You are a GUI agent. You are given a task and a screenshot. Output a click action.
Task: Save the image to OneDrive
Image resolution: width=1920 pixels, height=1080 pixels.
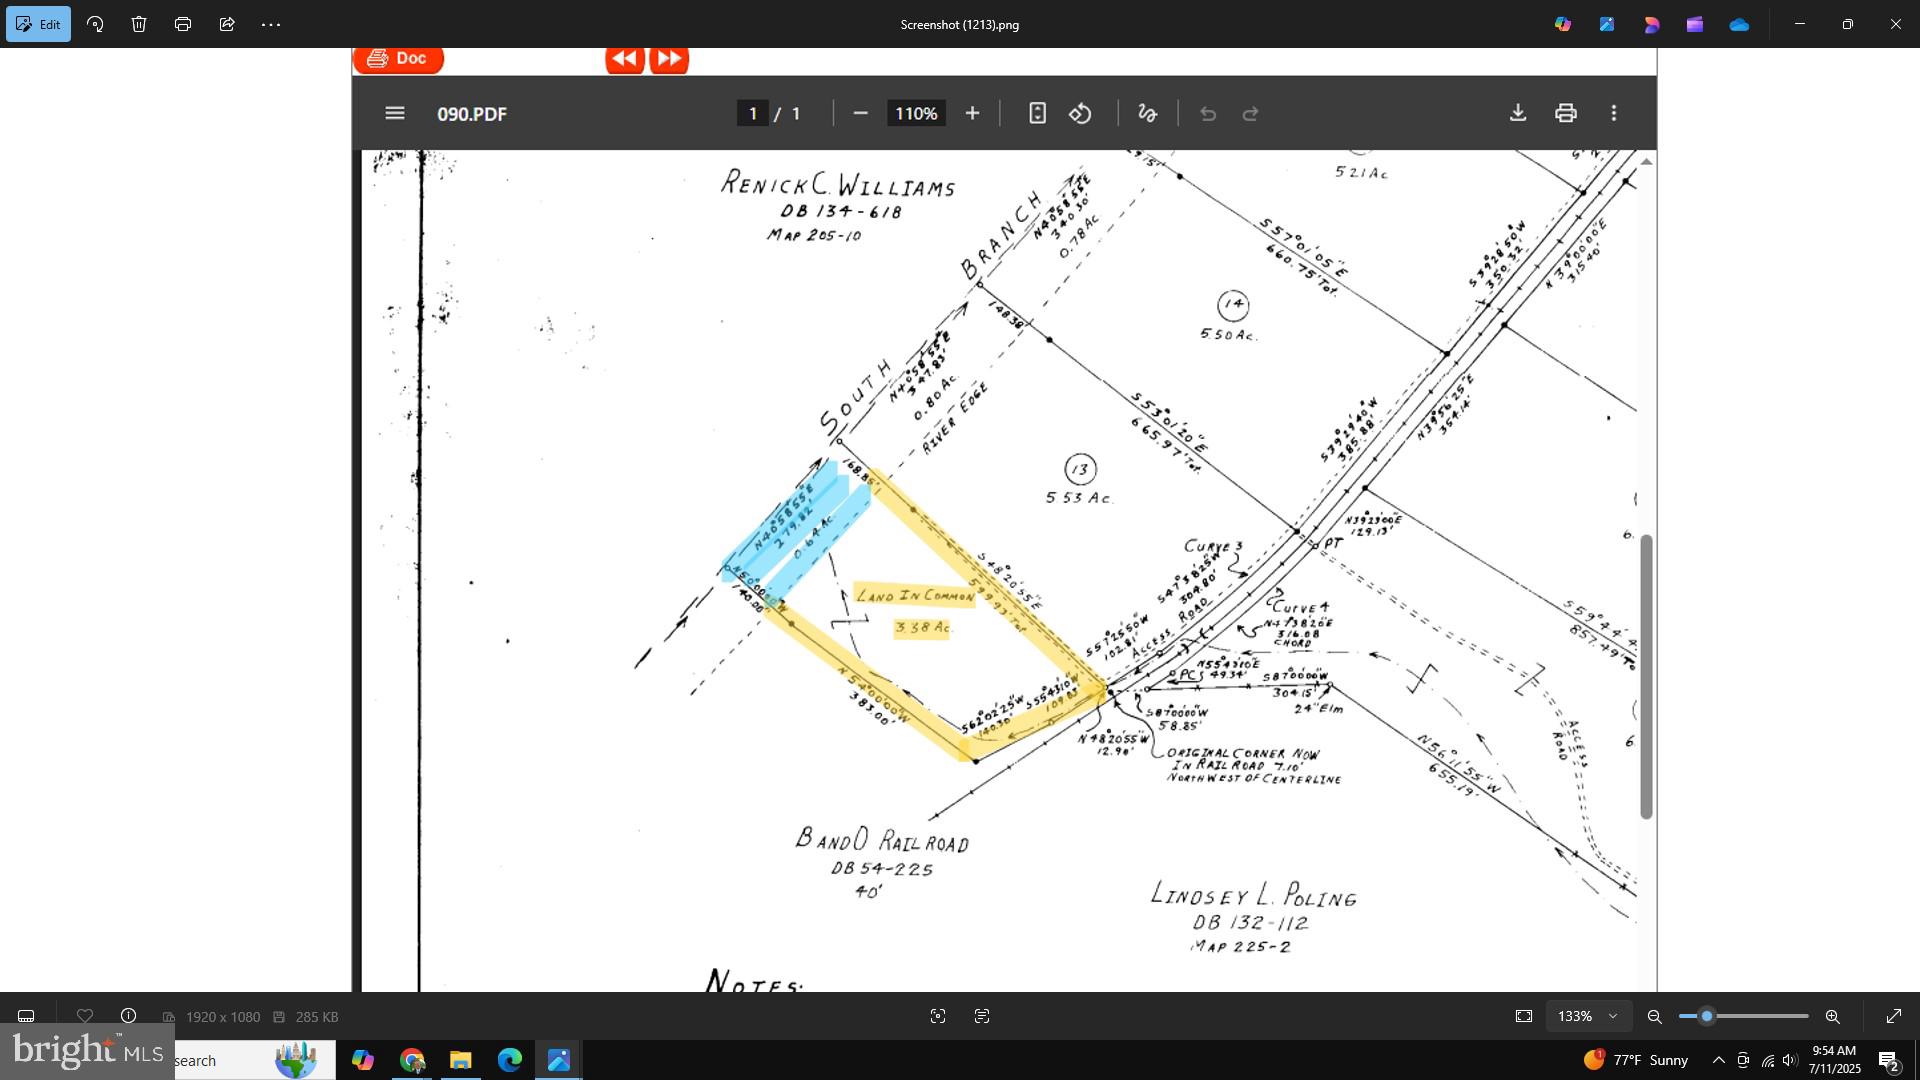tap(1740, 23)
